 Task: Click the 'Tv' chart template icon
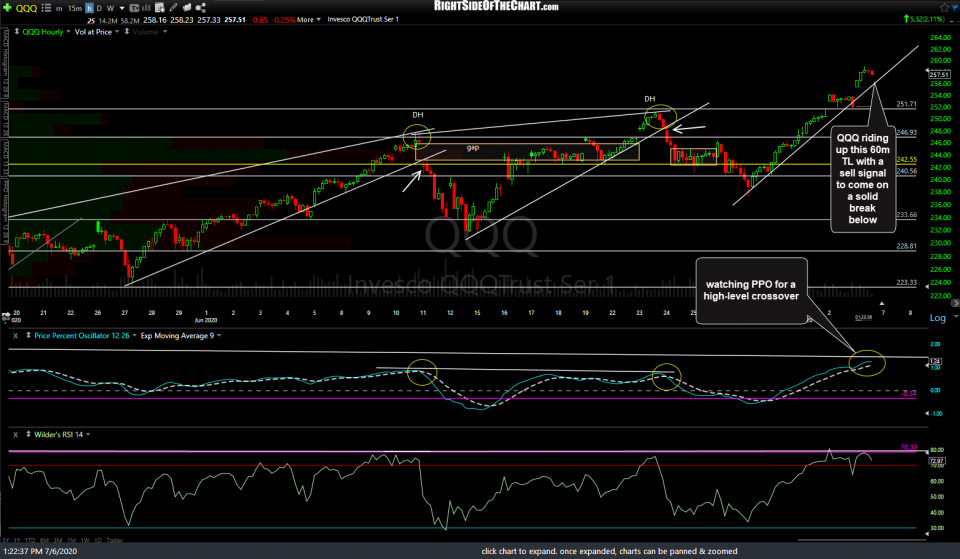pos(135,8)
